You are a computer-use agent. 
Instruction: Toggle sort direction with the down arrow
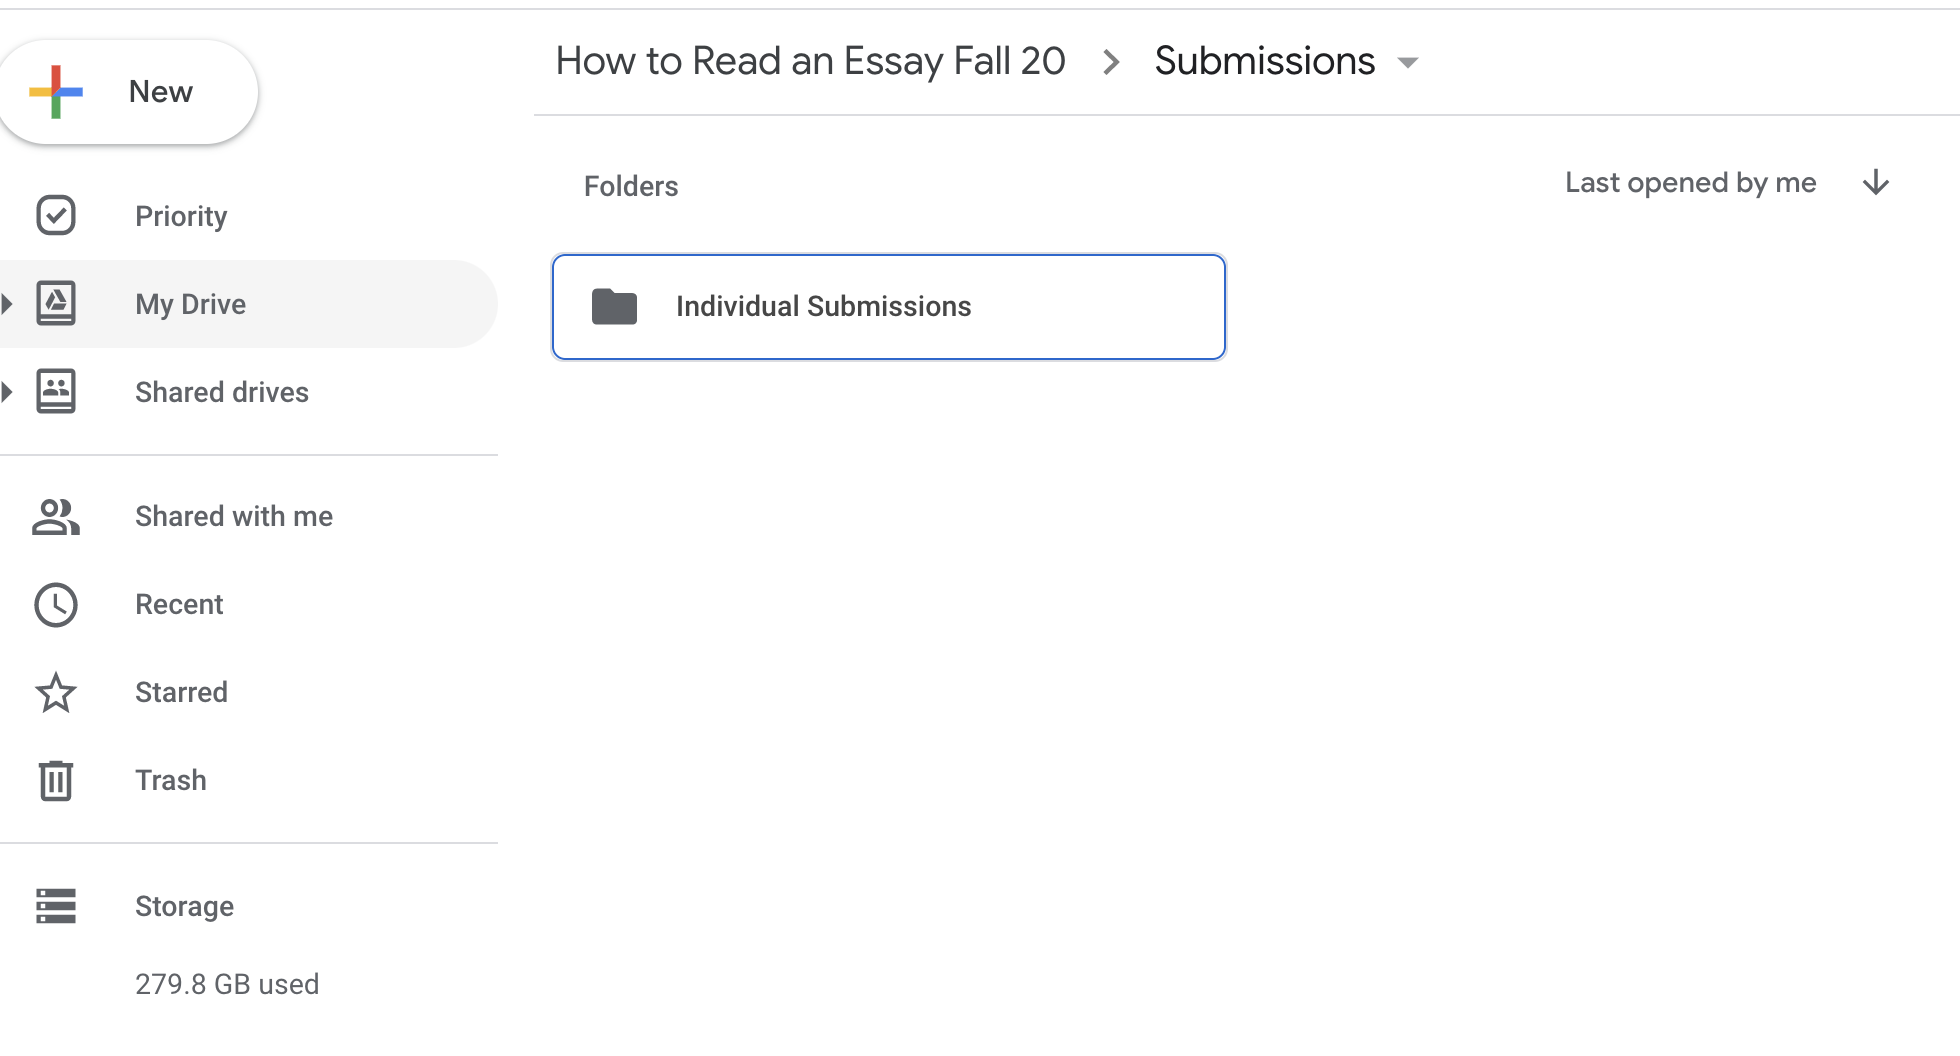pyautogui.click(x=1877, y=183)
